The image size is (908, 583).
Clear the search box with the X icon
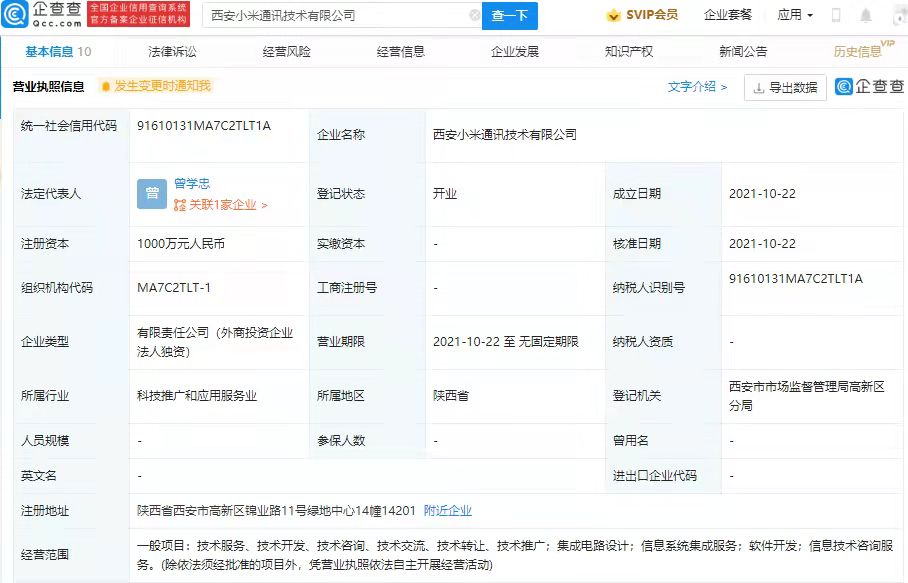tap(475, 15)
